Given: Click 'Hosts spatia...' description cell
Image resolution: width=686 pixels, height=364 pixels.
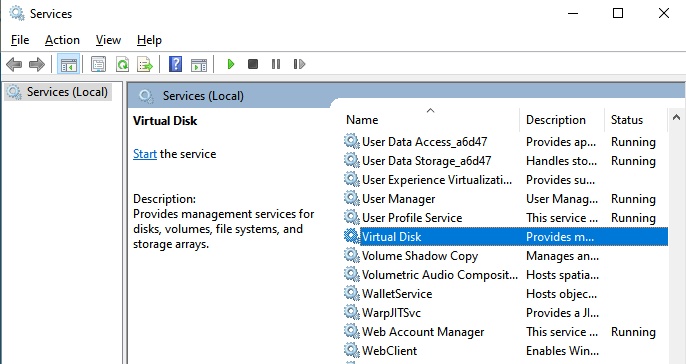Looking at the screenshot, I should tap(562, 275).
